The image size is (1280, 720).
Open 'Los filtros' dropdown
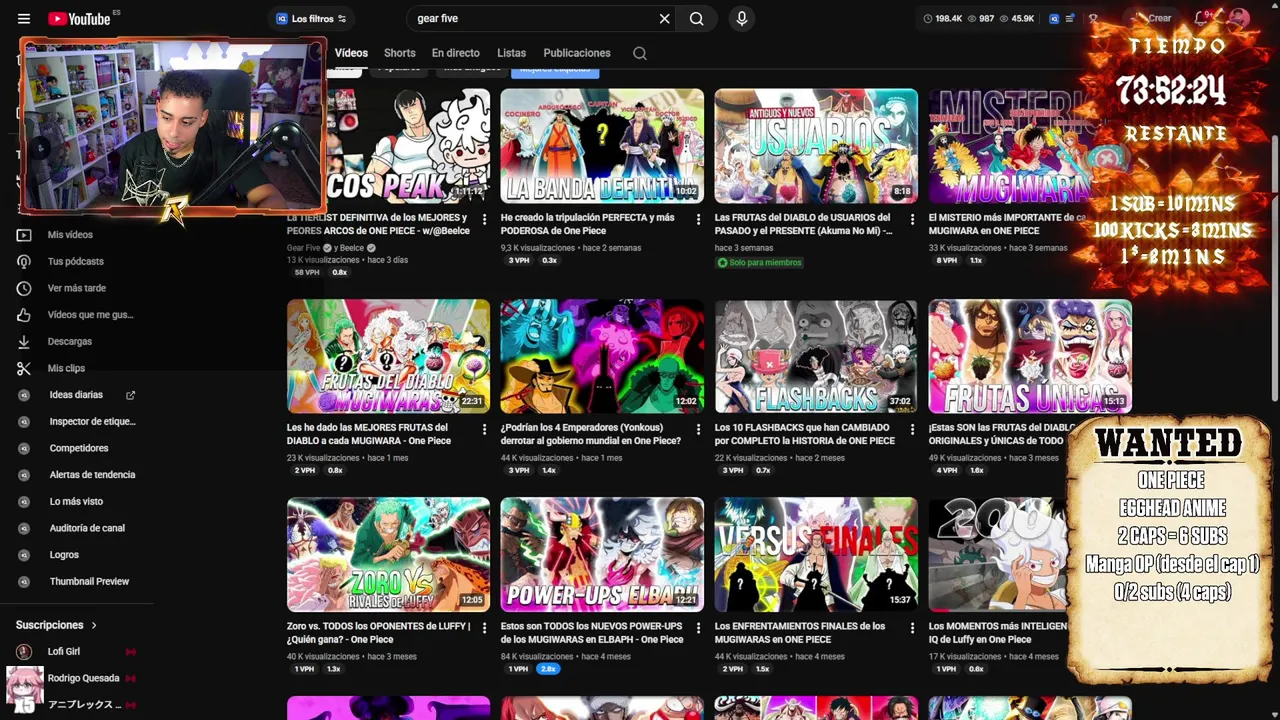point(311,18)
